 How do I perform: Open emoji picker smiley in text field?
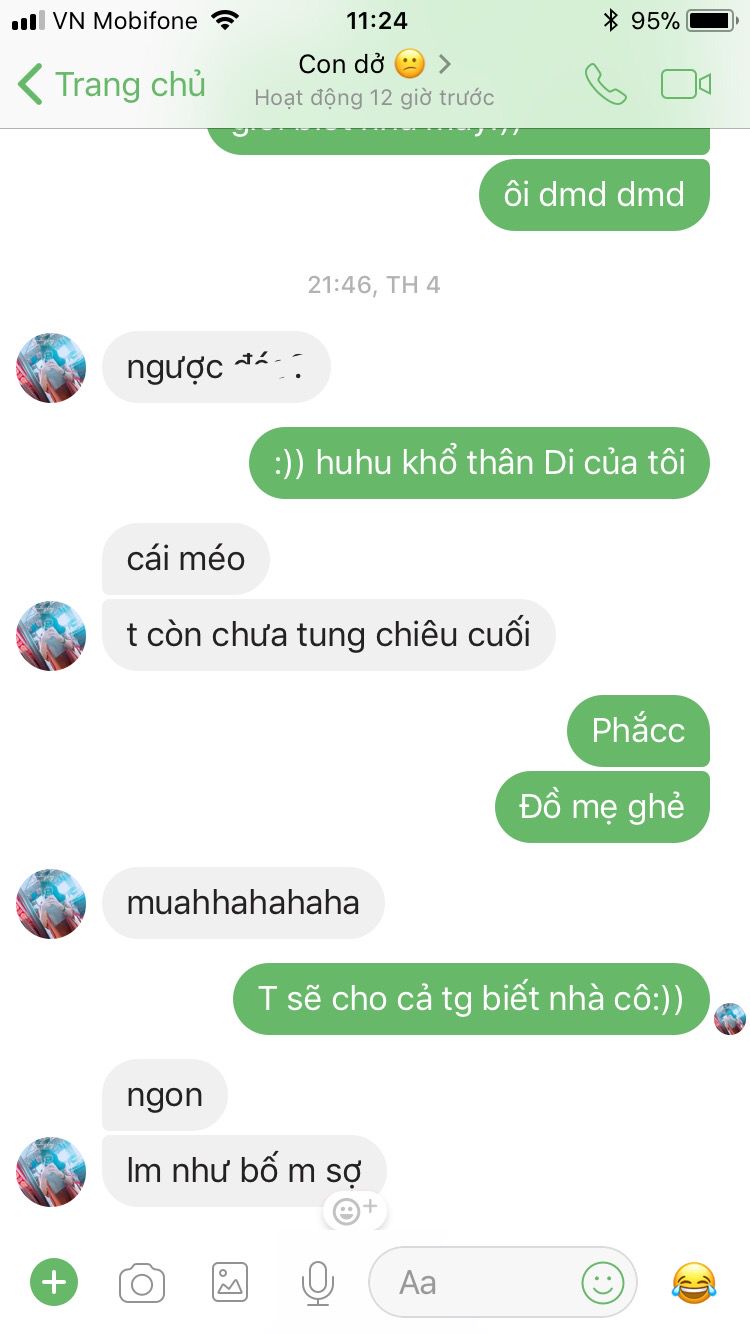pyautogui.click(x=603, y=1282)
